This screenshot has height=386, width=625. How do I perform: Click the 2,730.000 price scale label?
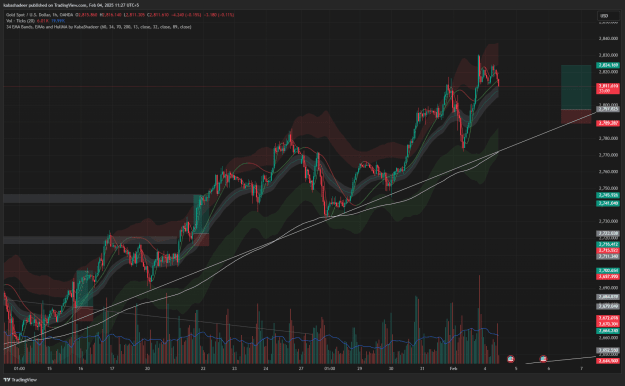pos(608,221)
